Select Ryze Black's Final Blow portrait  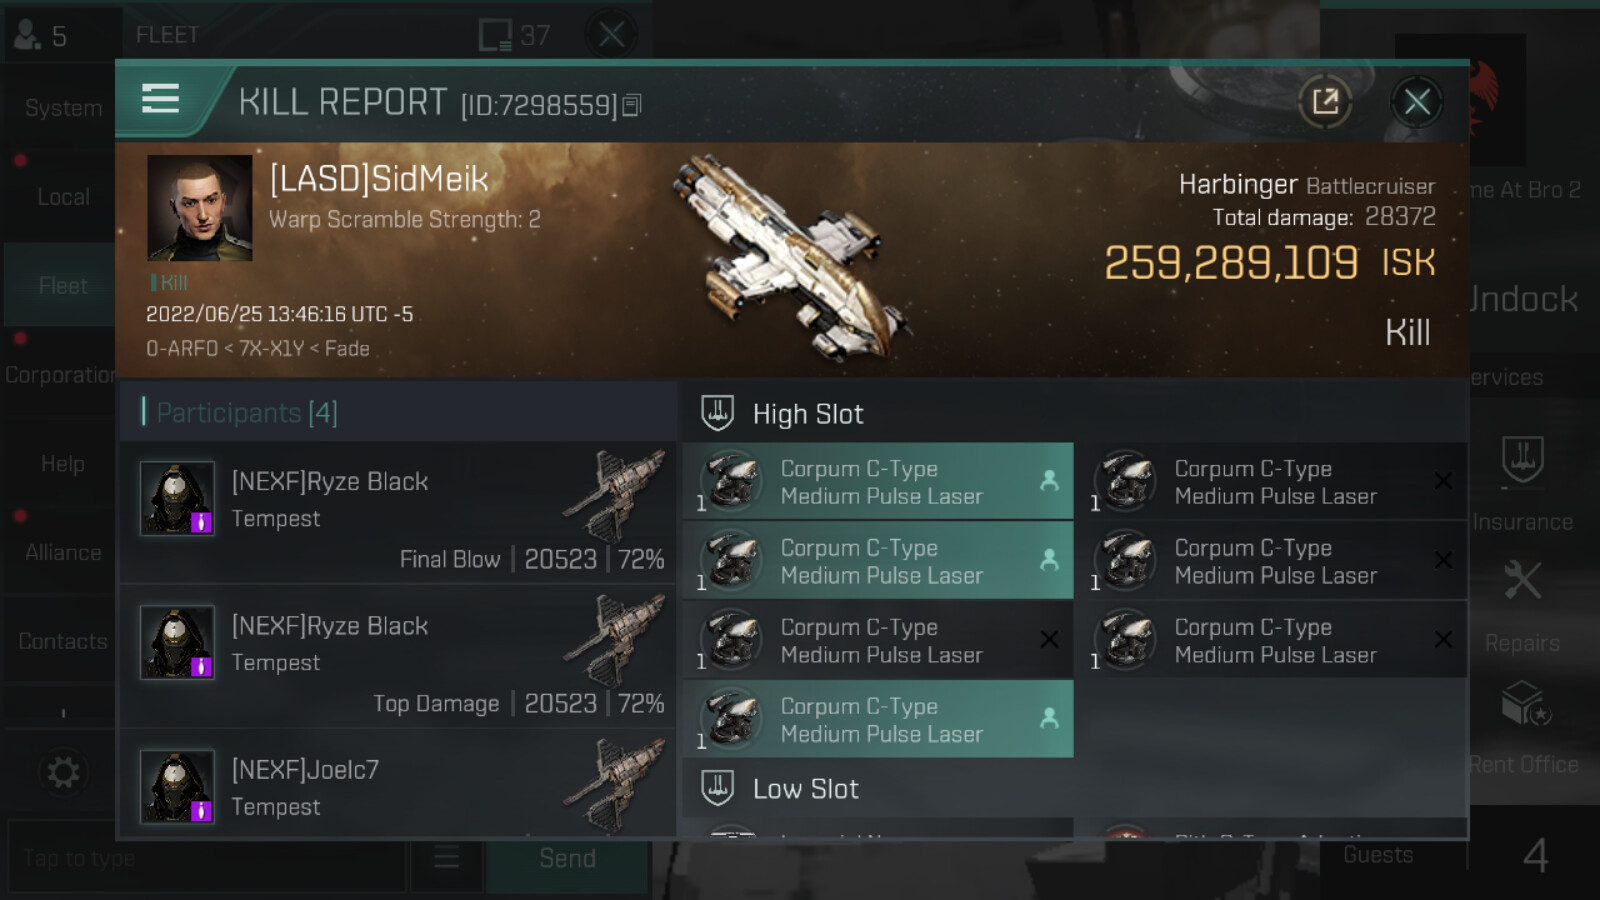tap(177, 498)
